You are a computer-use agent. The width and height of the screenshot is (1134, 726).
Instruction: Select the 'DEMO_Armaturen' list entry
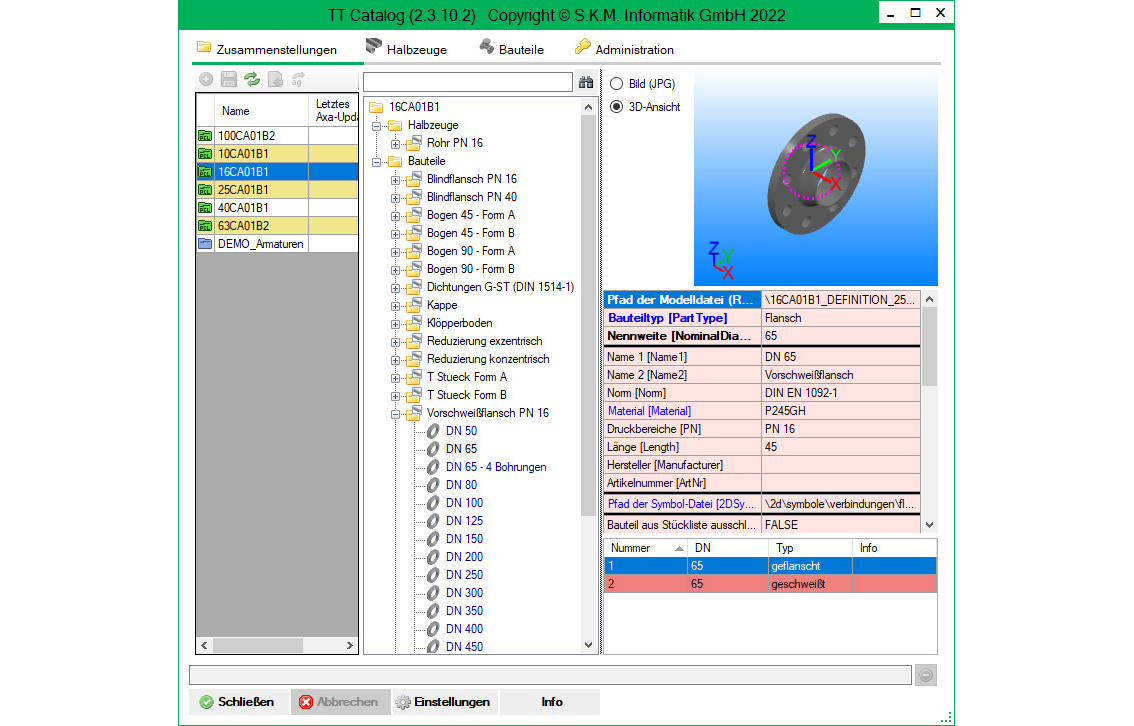click(260, 244)
